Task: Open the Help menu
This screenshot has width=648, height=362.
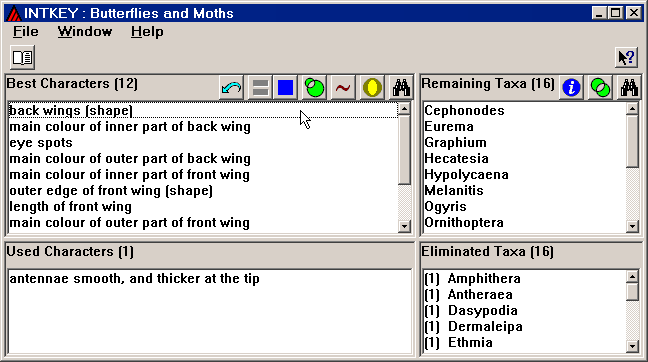Action: pyautogui.click(x=147, y=32)
